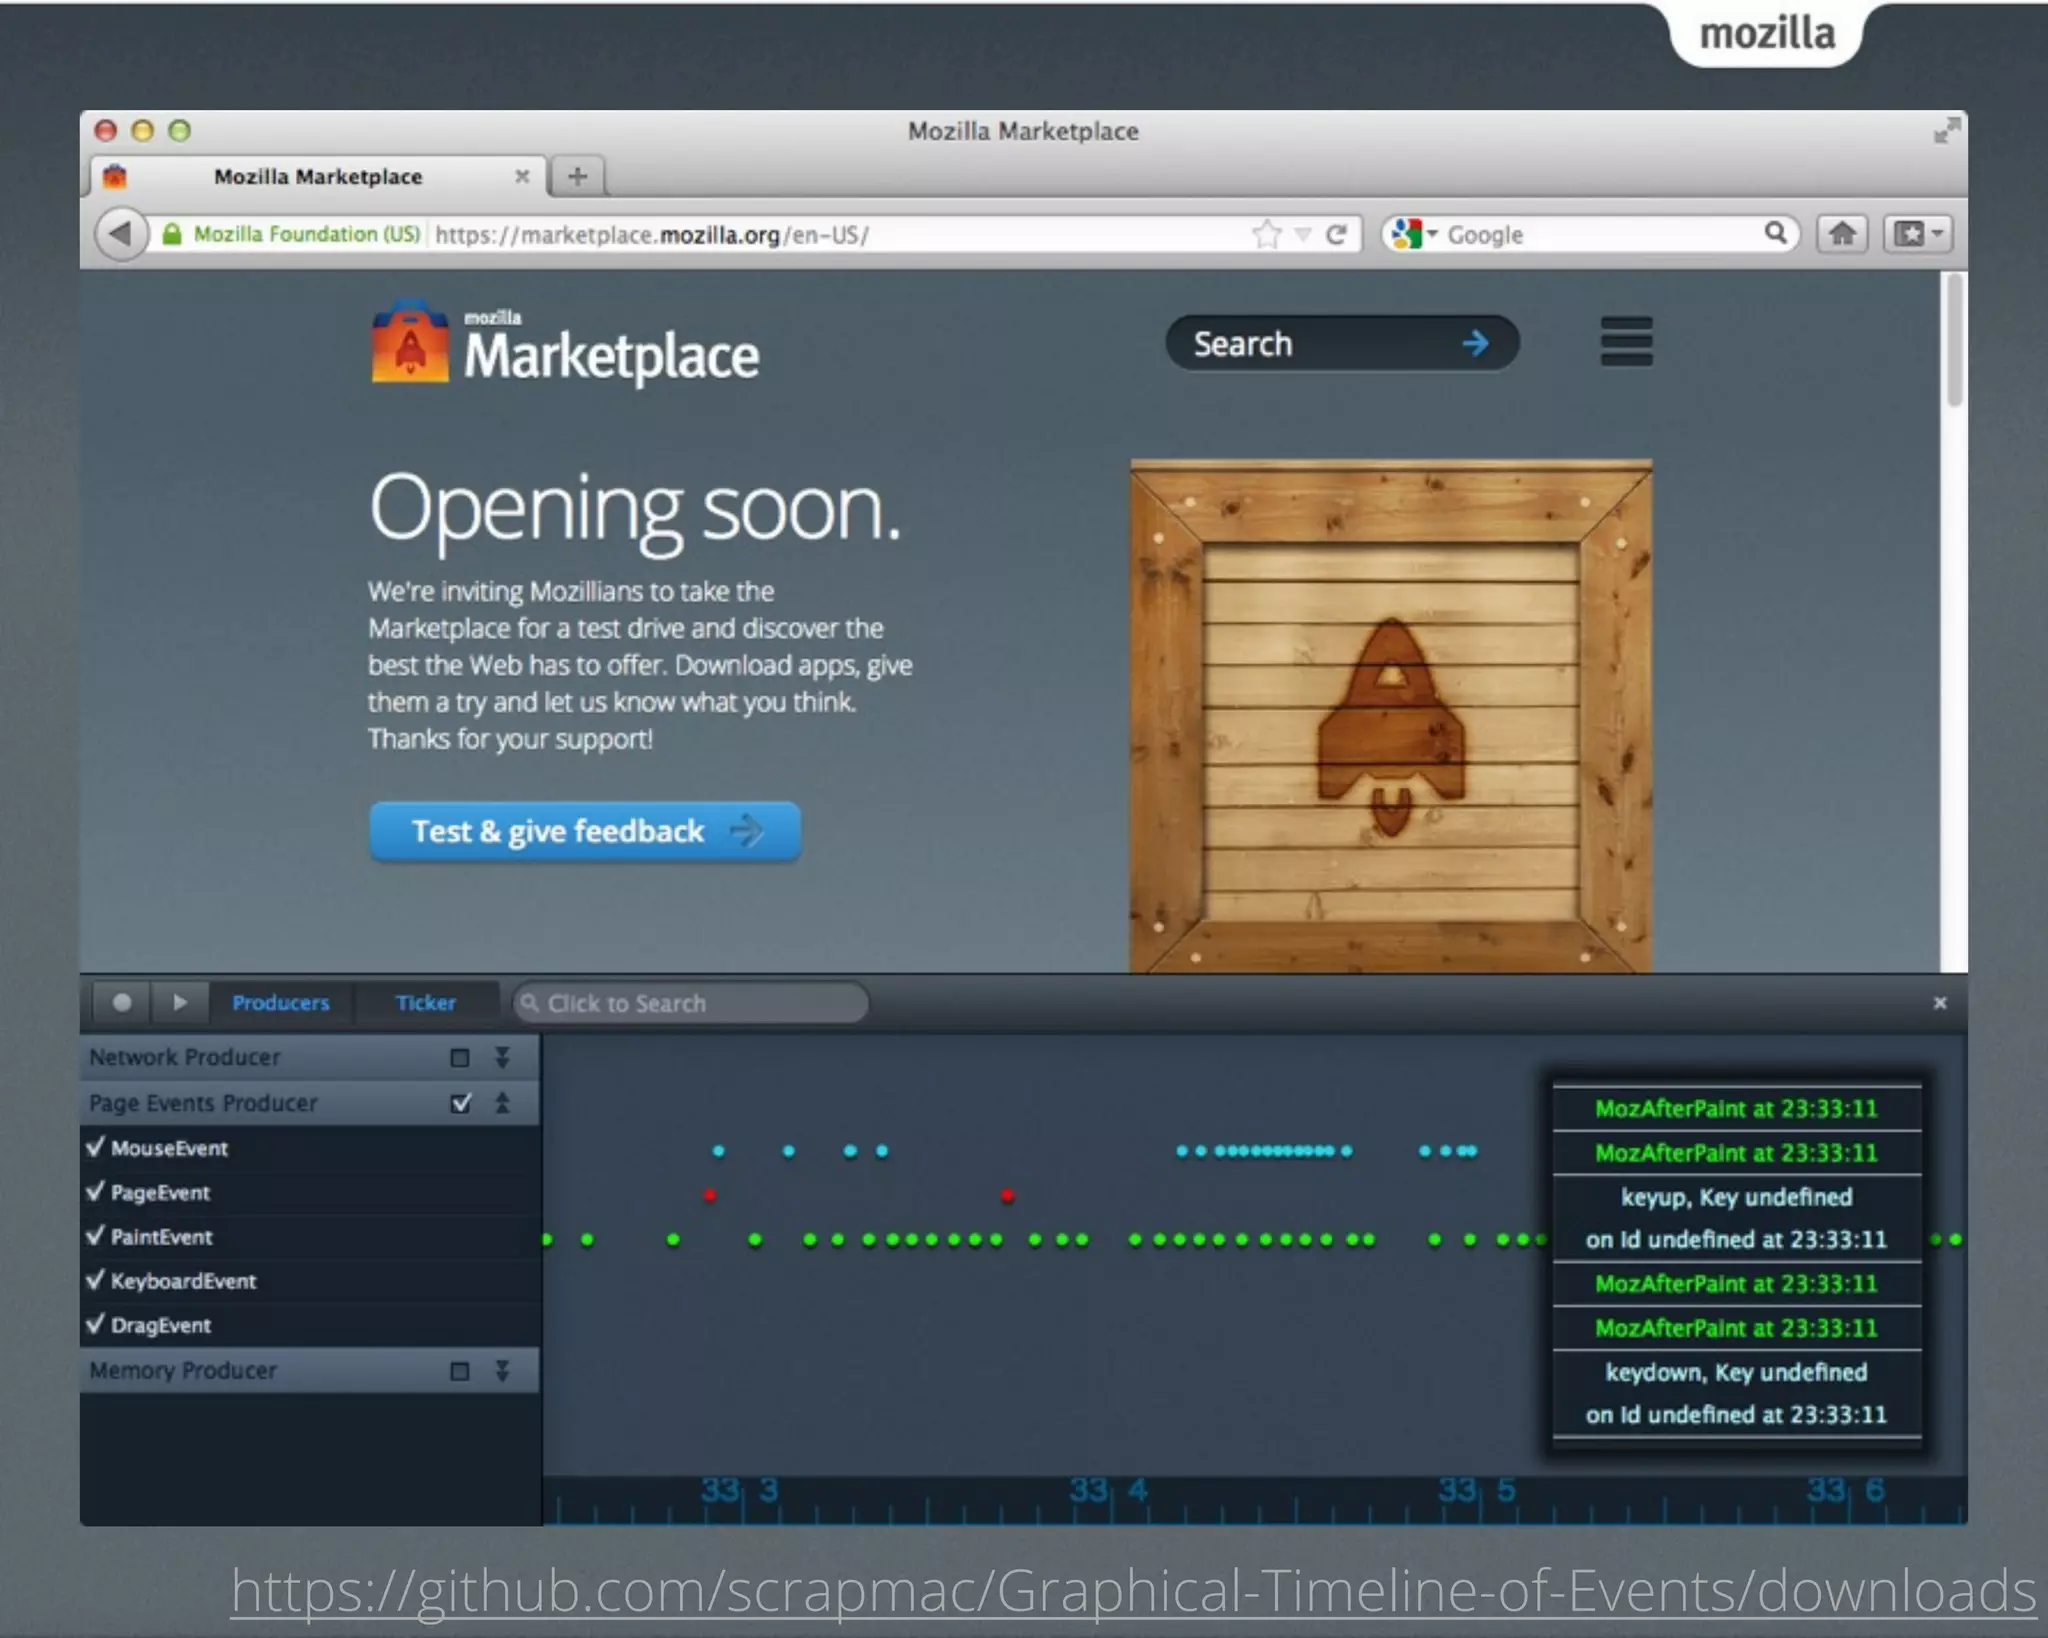Open the Marketplace hamburger menu icon
Image resolution: width=2048 pixels, height=1638 pixels.
tap(1626, 342)
